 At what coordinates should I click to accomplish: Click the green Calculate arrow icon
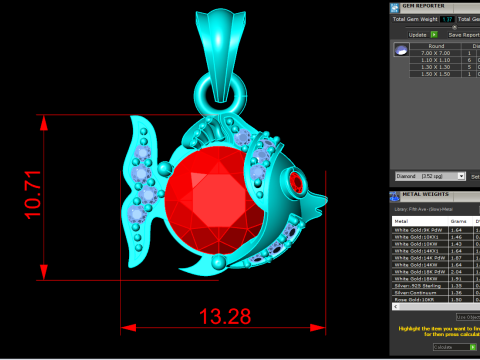(473, 347)
